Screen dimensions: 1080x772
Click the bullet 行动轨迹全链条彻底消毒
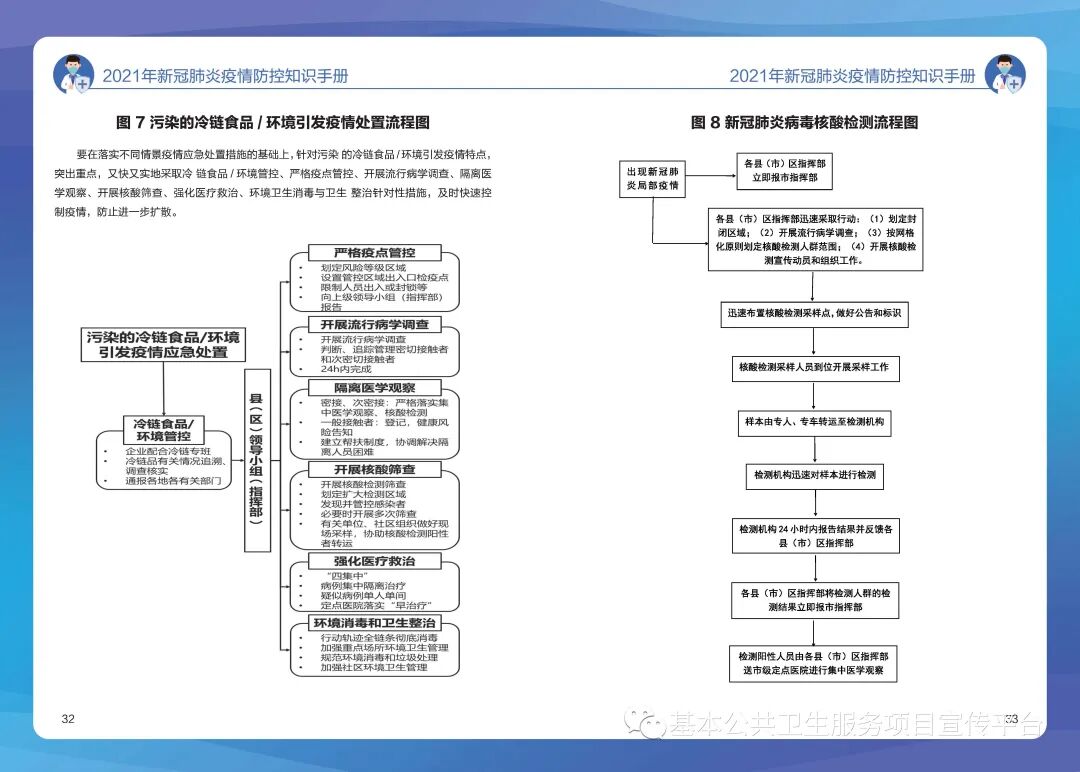coord(379,638)
